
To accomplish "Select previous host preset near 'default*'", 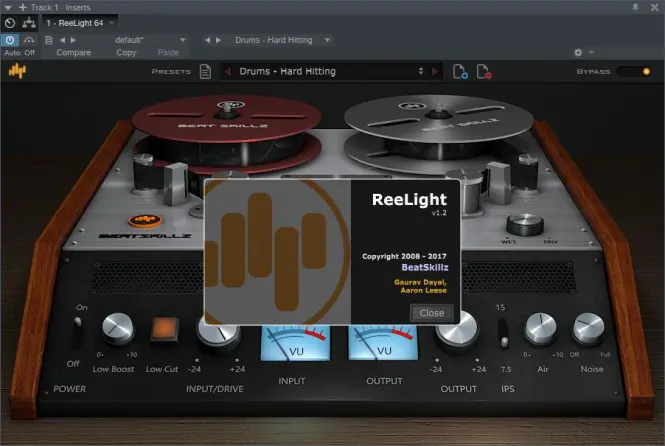I will pos(62,40).
